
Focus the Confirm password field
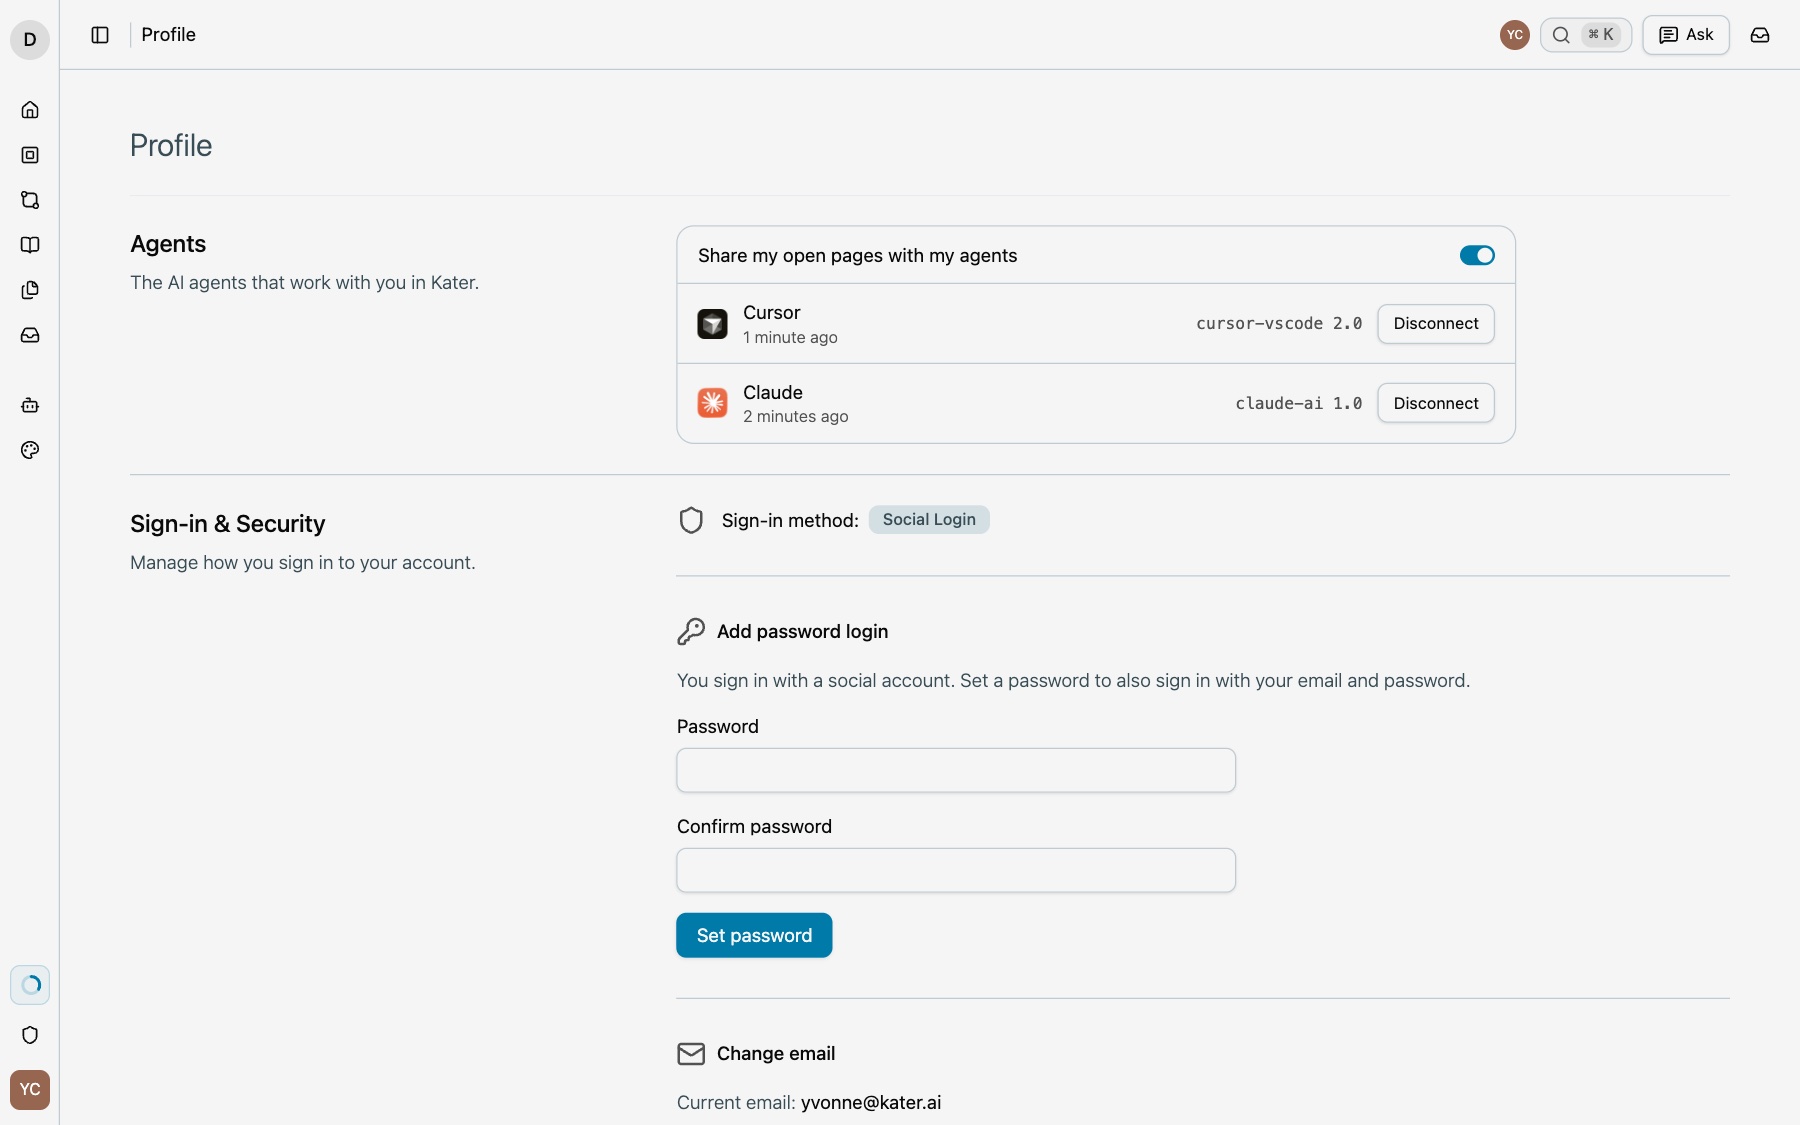[956, 870]
